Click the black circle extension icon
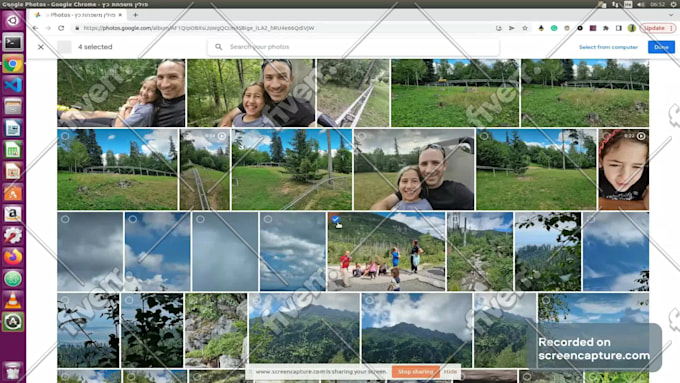 coord(580,28)
